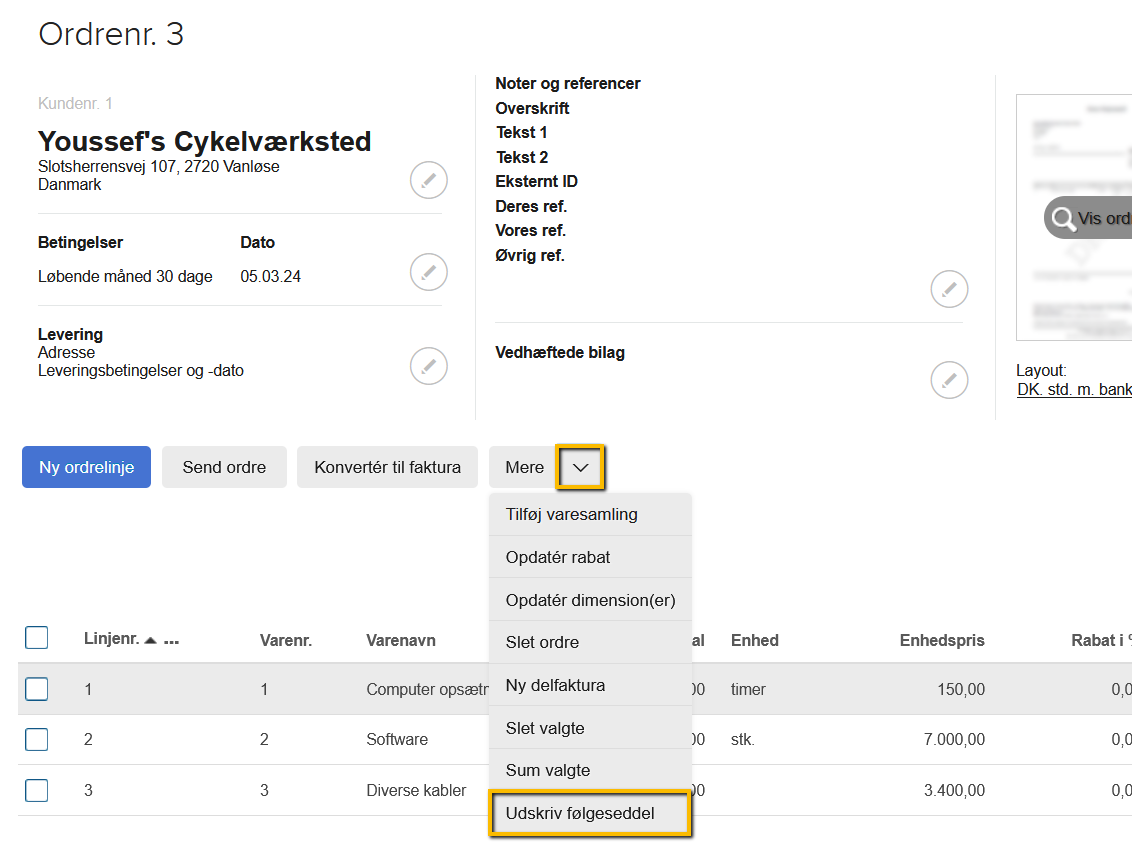Click pencil icon for Vedhæftede bilag

(x=949, y=380)
